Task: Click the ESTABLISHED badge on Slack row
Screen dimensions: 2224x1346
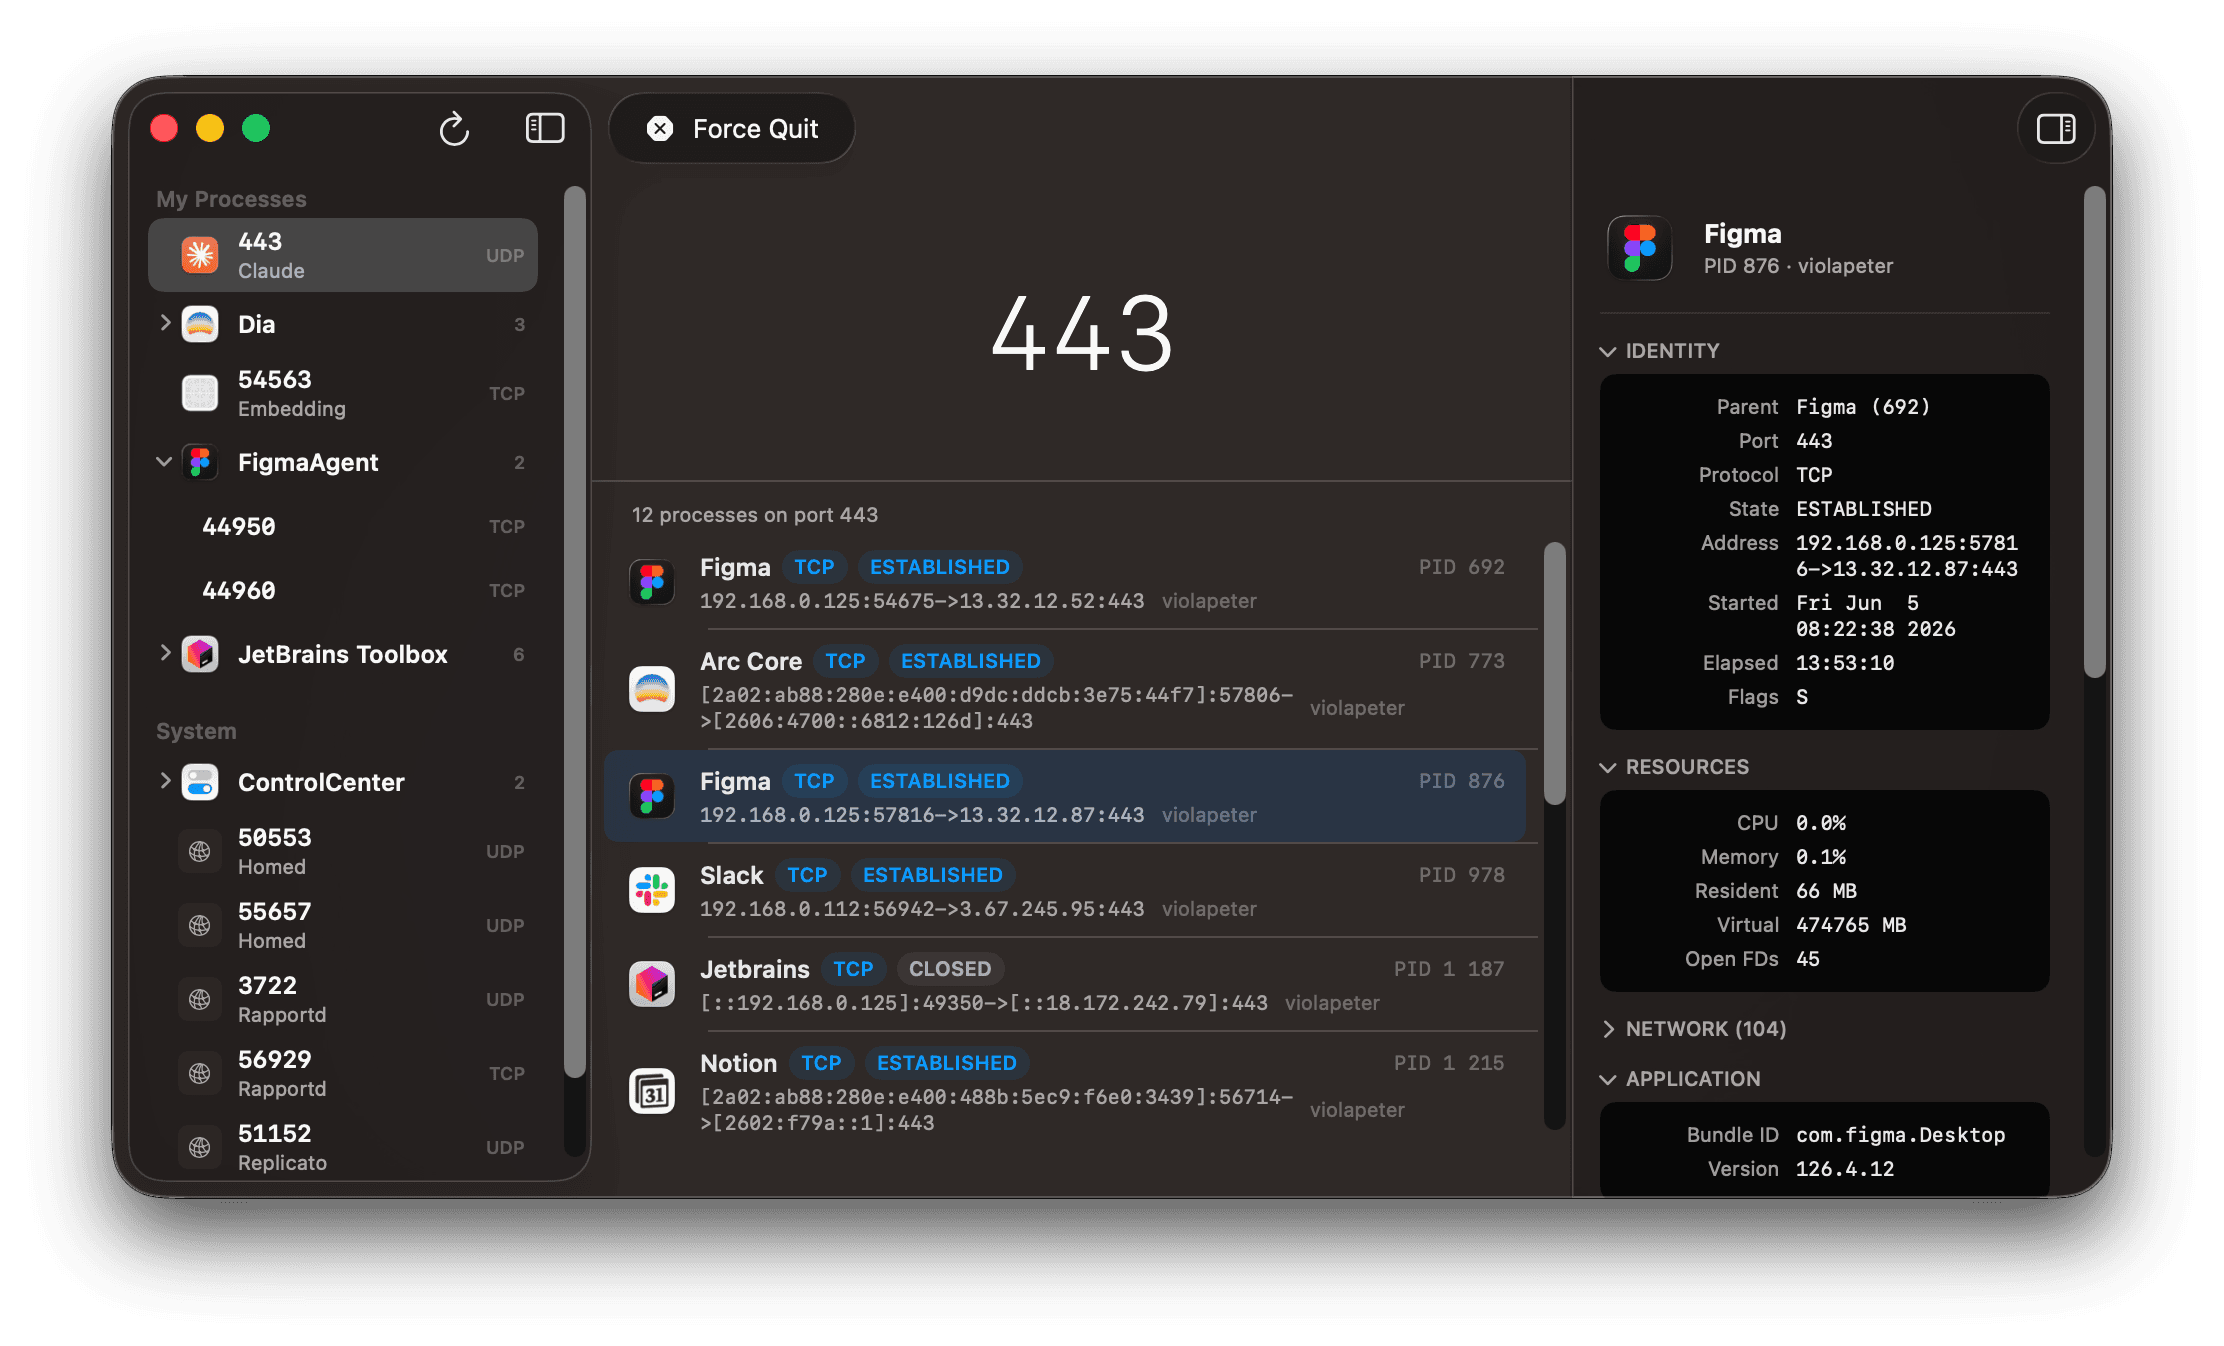Action: point(932,874)
